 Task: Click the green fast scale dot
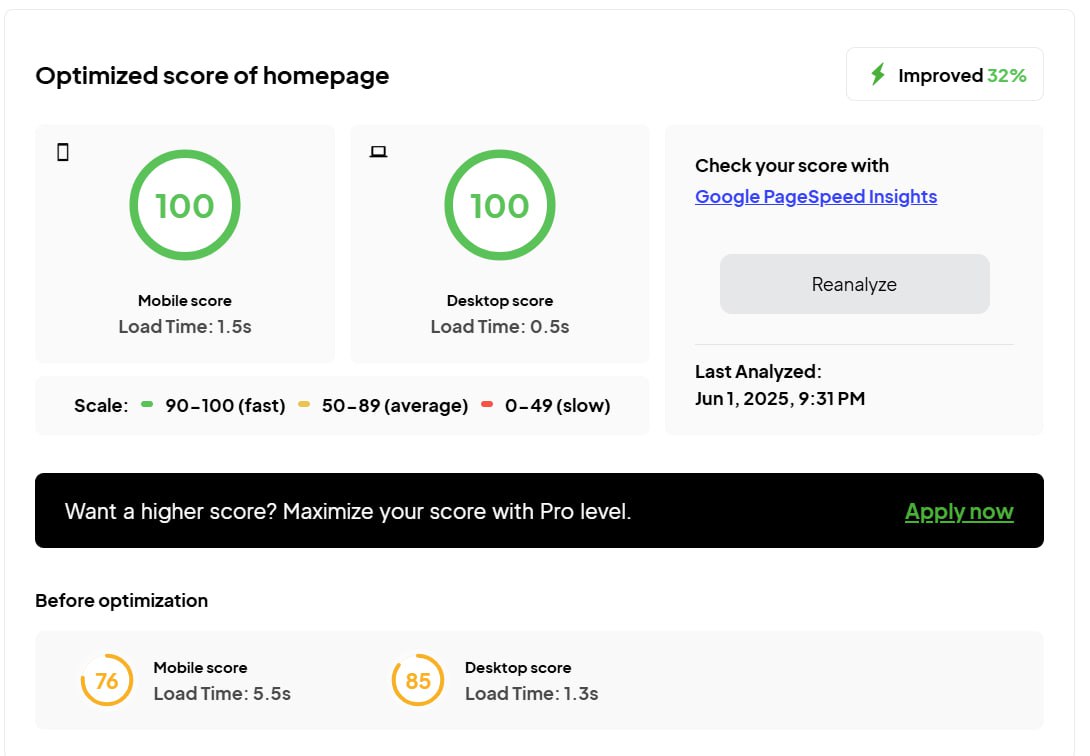click(148, 405)
